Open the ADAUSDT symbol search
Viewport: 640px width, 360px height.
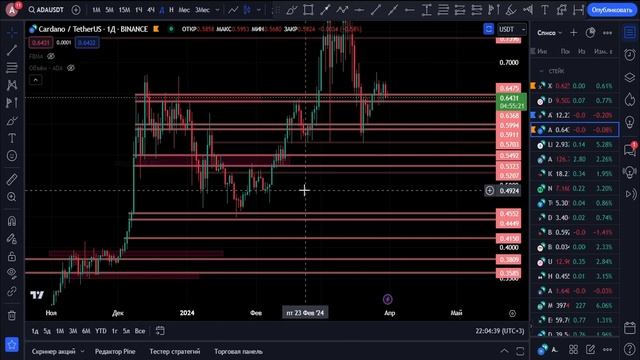[46, 9]
